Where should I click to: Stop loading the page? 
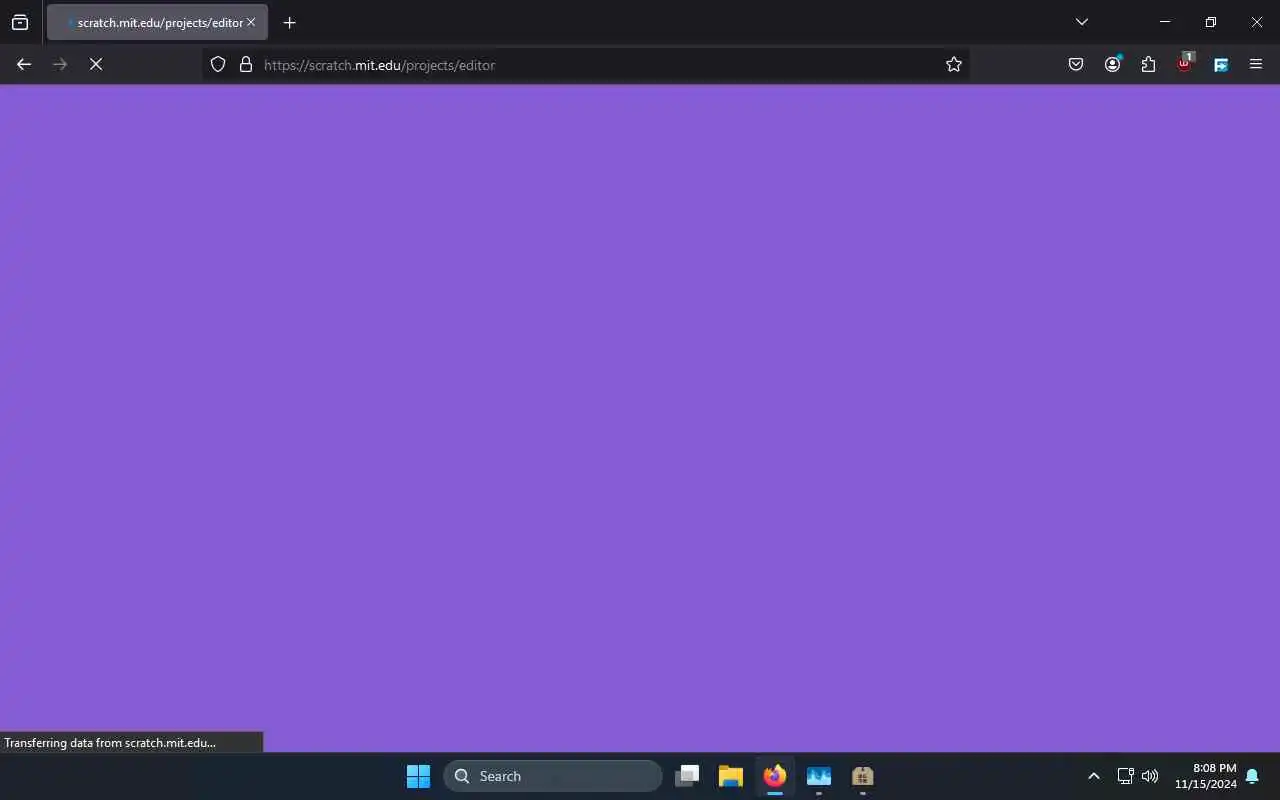pos(96,64)
